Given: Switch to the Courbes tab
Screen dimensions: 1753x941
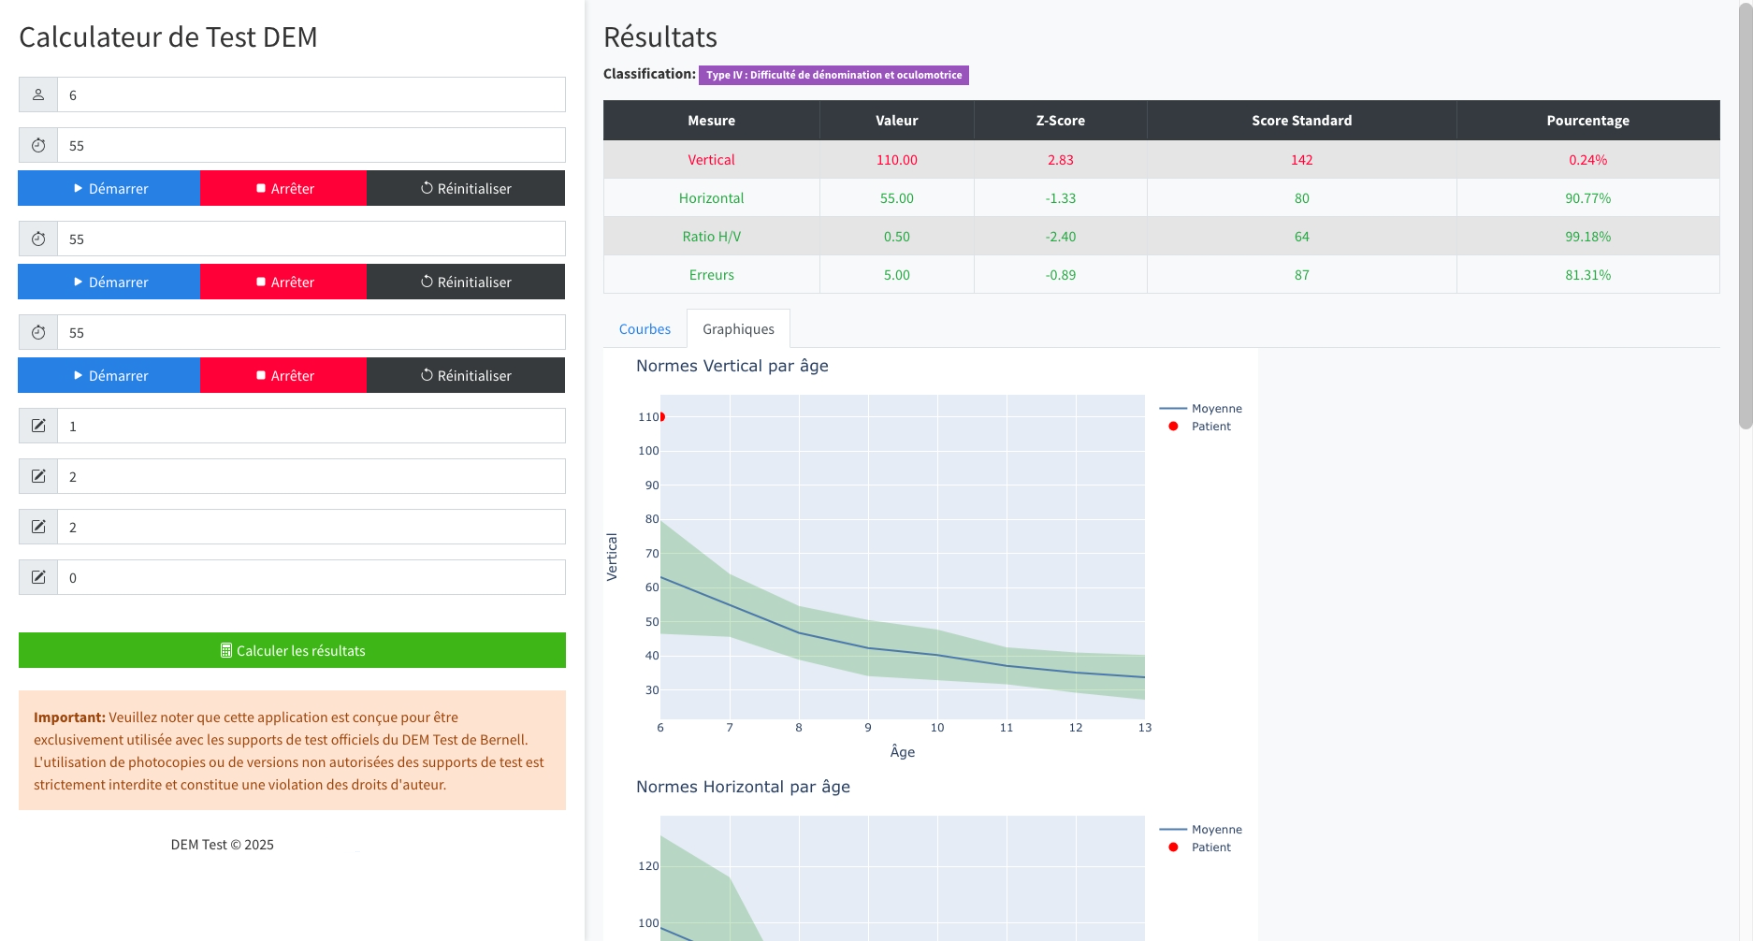Looking at the screenshot, I should tap(644, 329).
